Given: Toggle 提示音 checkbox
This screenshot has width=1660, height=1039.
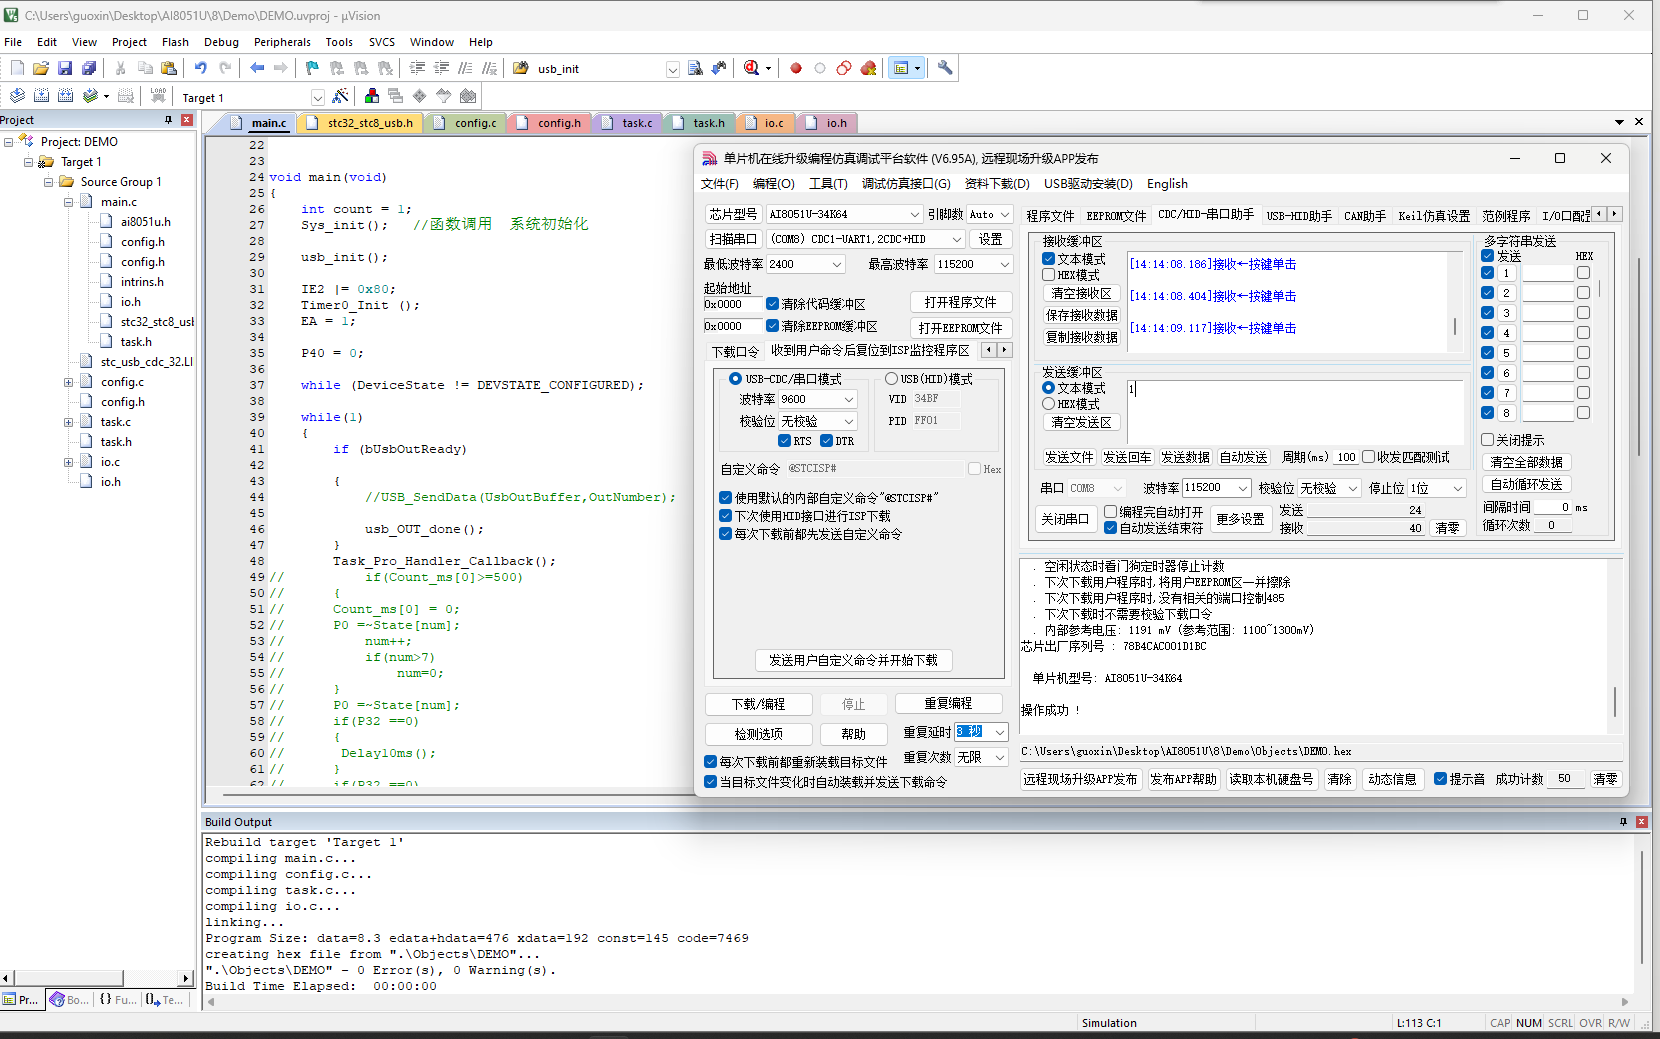Looking at the screenshot, I should tap(1441, 779).
